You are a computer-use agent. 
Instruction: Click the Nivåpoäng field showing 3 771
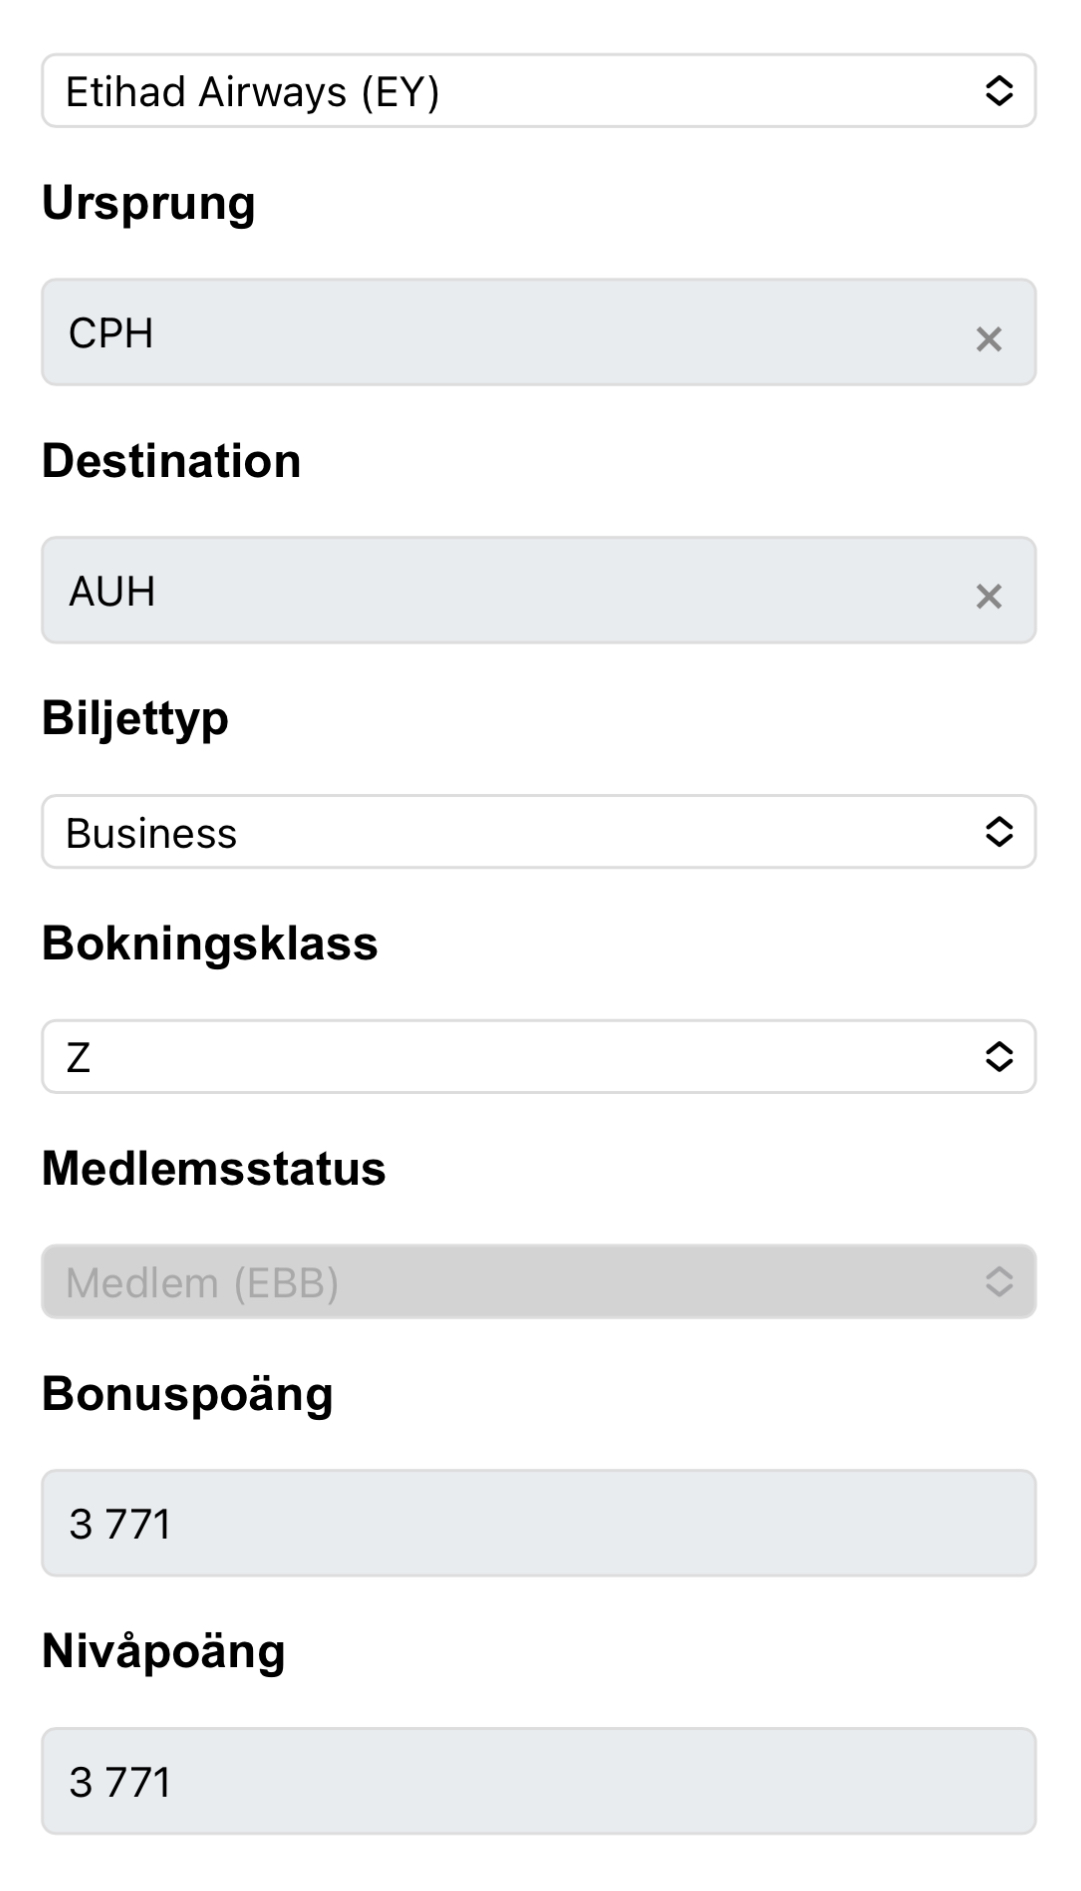[538, 1781]
